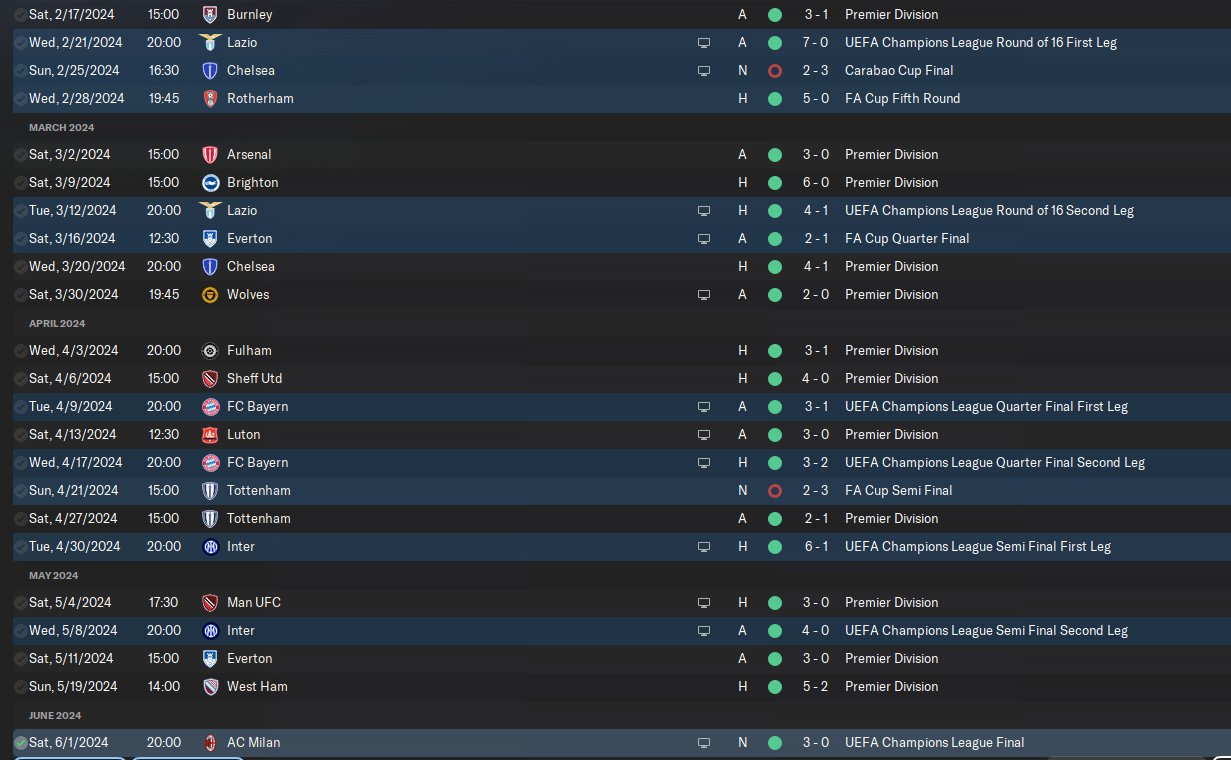The height and width of the screenshot is (760, 1231).
Task: Click the Fulham club badge
Action: point(210,351)
